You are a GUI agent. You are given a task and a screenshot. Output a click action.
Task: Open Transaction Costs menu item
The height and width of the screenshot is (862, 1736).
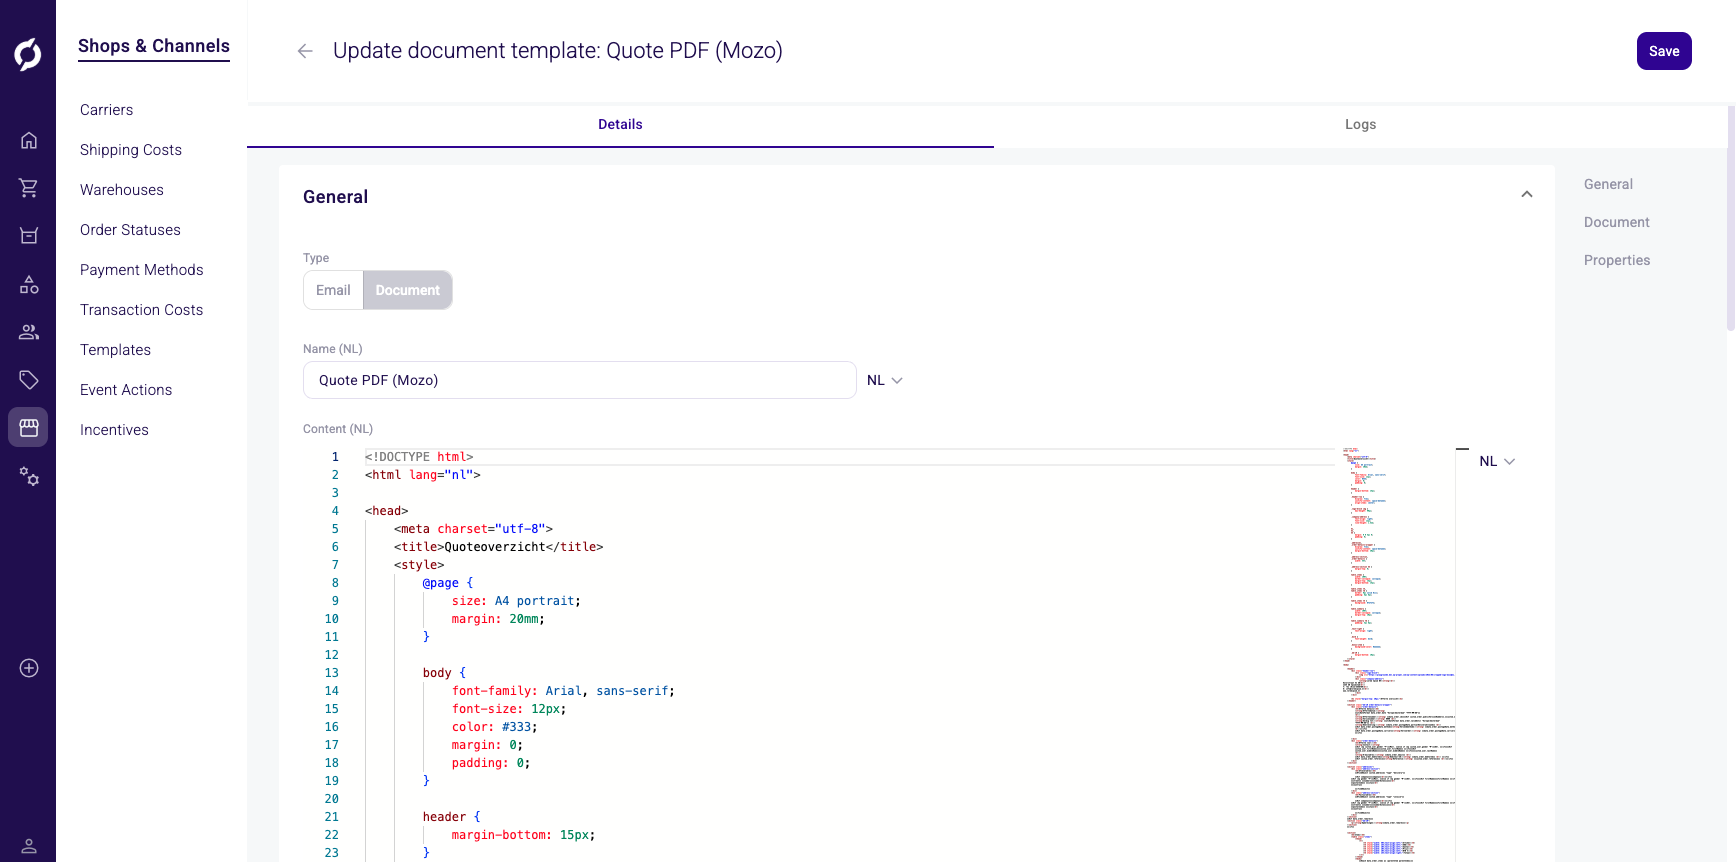141,310
